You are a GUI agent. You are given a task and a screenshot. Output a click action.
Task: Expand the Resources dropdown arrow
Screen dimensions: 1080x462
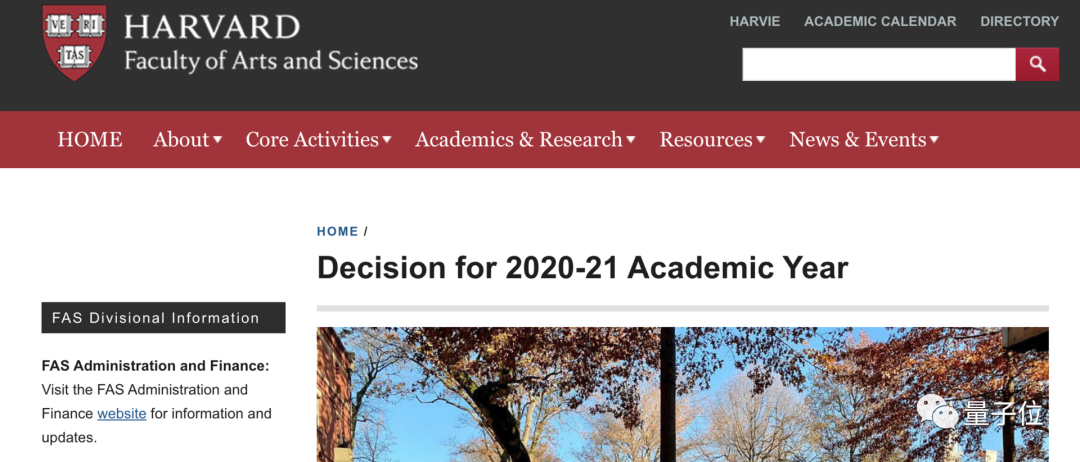[760, 140]
